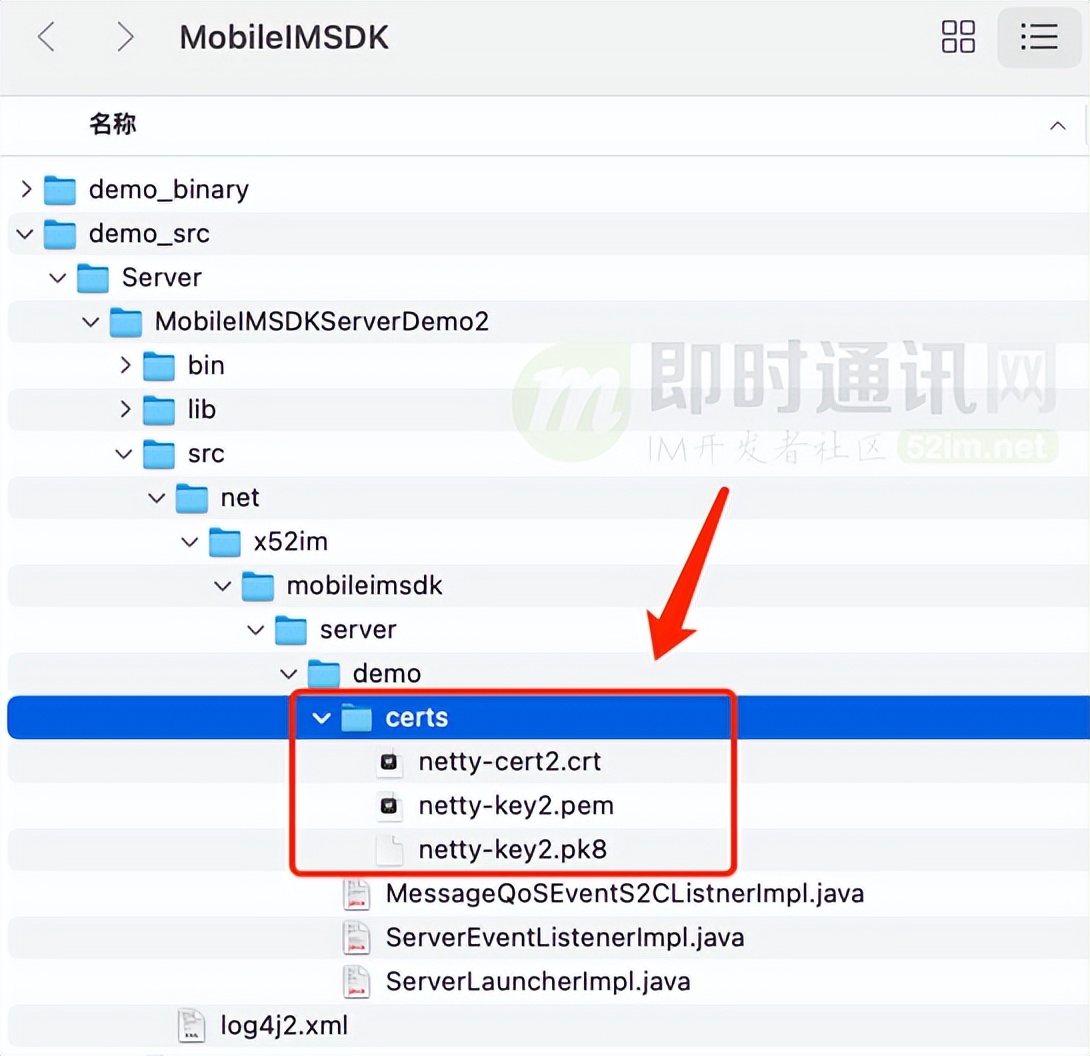1090x1056 pixels.
Task: Click the mobileimsdk folder name
Action: click(x=364, y=586)
